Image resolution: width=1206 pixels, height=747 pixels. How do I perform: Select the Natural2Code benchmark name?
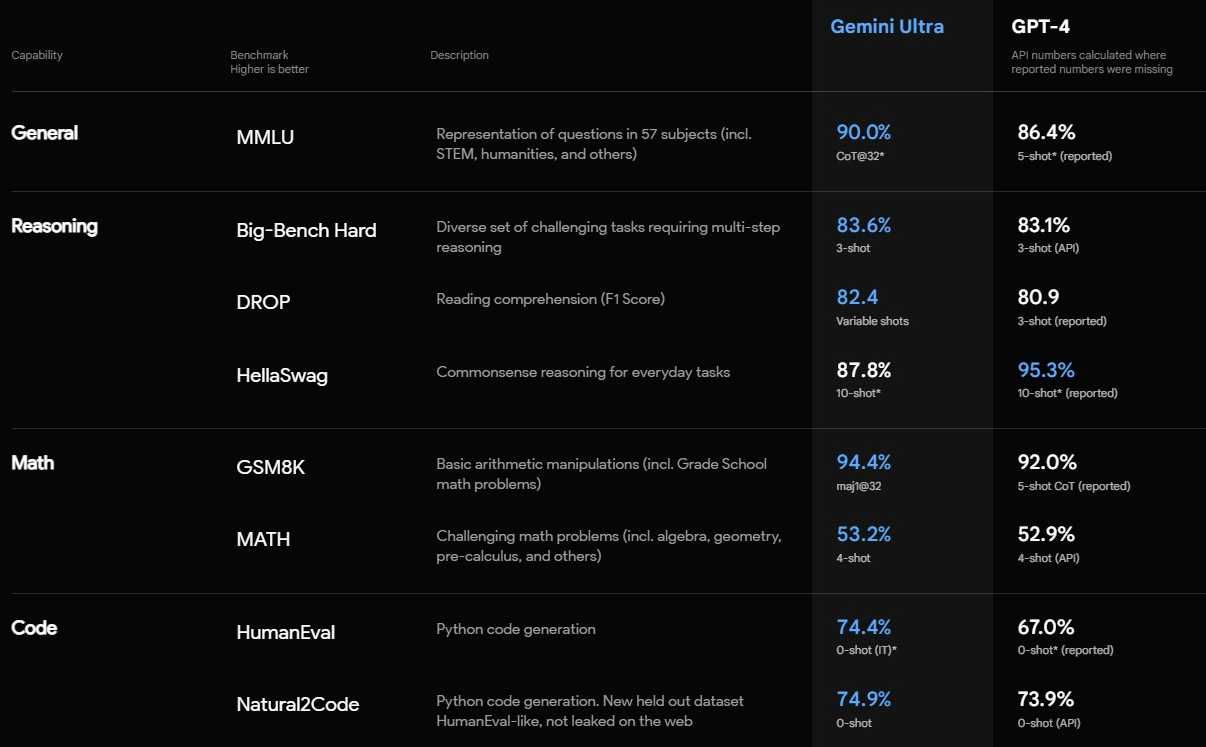coord(297,705)
